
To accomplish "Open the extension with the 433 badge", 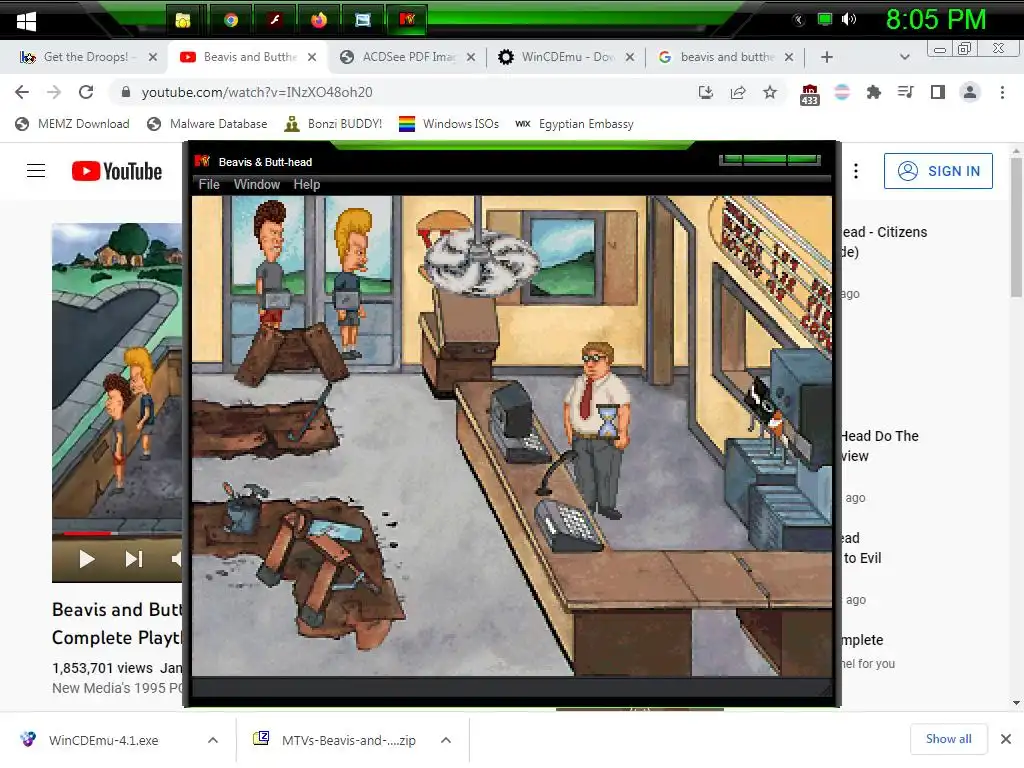I will pyautogui.click(x=810, y=94).
